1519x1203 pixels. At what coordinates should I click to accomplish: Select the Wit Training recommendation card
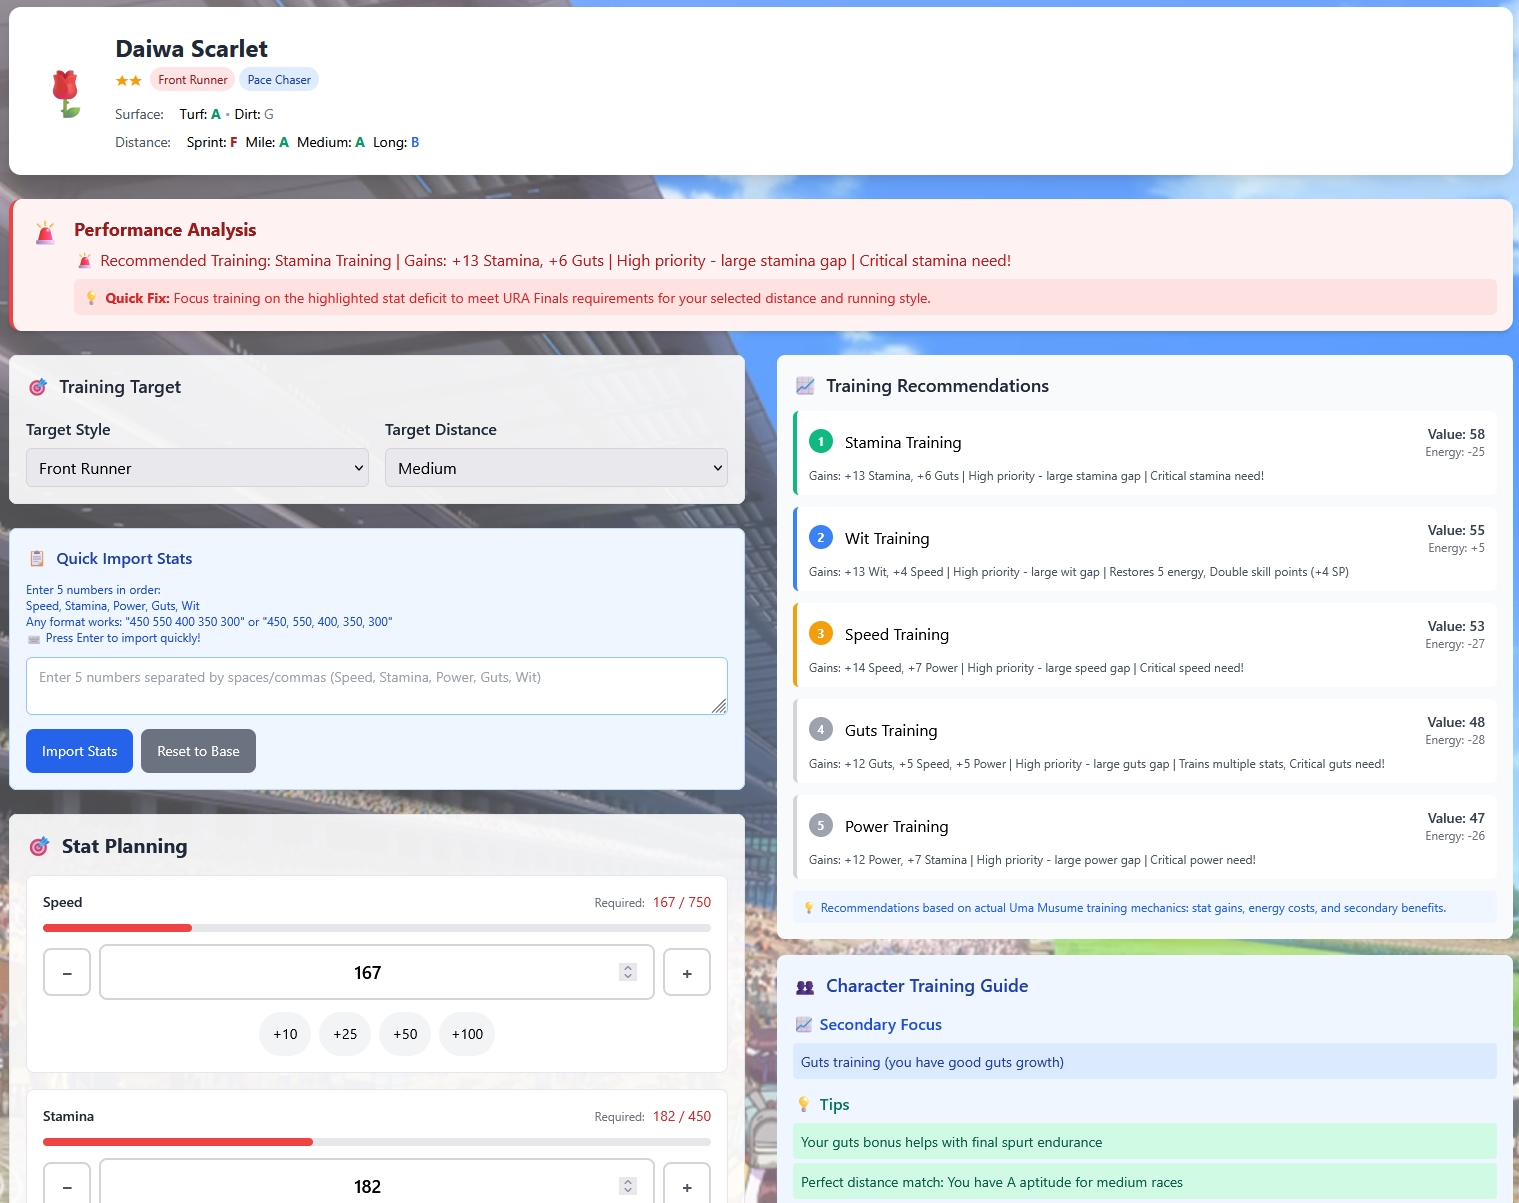(1145, 549)
